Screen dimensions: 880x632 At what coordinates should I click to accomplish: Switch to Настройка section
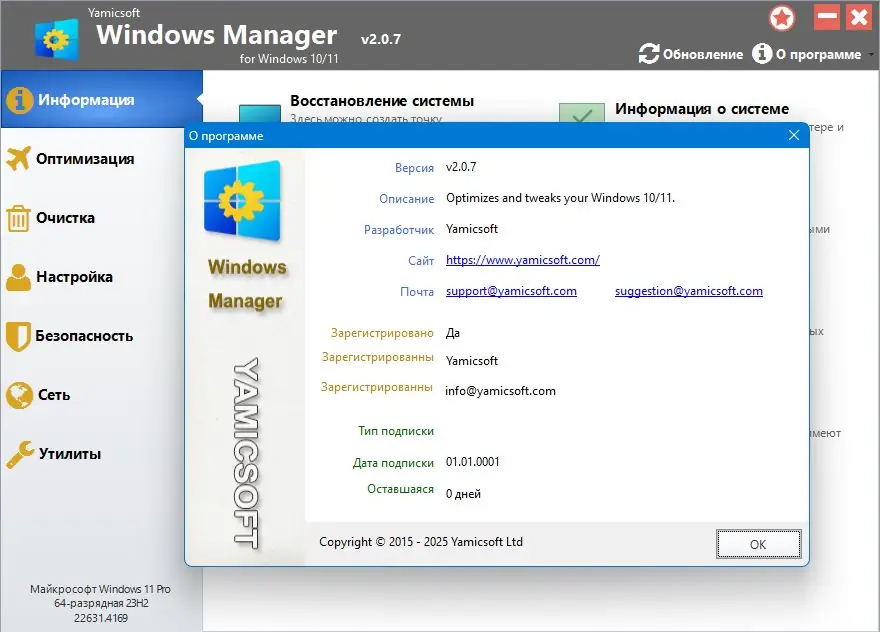click(75, 277)
